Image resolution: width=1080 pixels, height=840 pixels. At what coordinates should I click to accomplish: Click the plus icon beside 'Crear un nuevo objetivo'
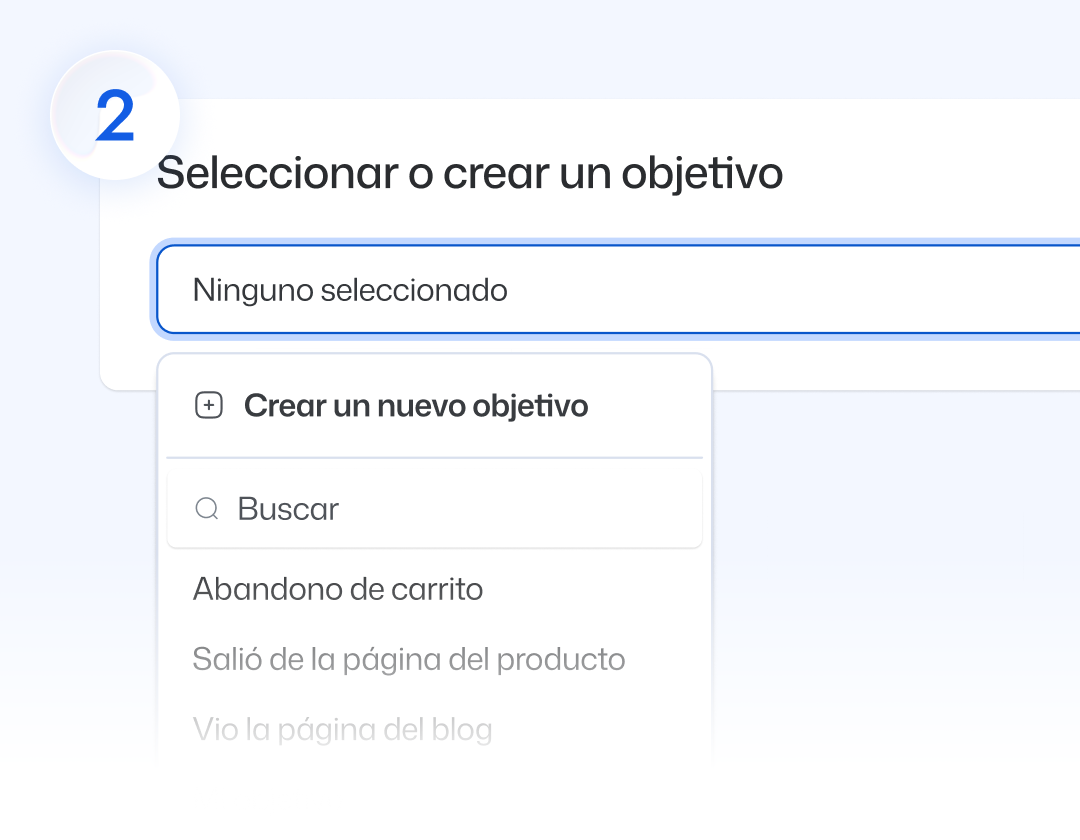point(208,406)
